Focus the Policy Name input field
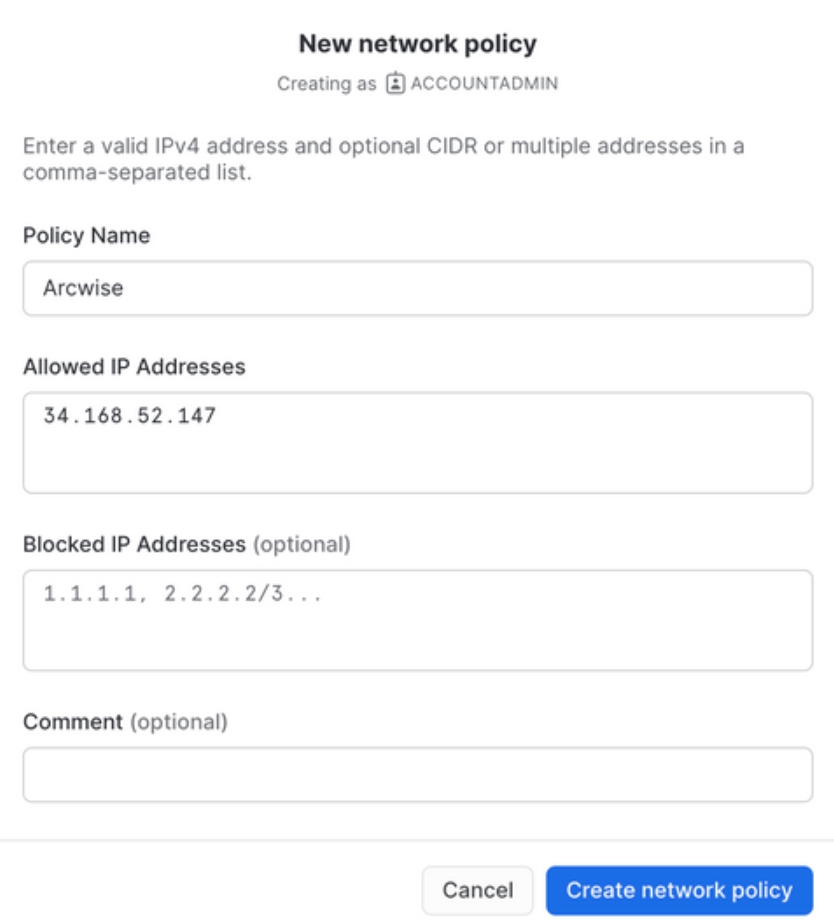 coord(417,289)
